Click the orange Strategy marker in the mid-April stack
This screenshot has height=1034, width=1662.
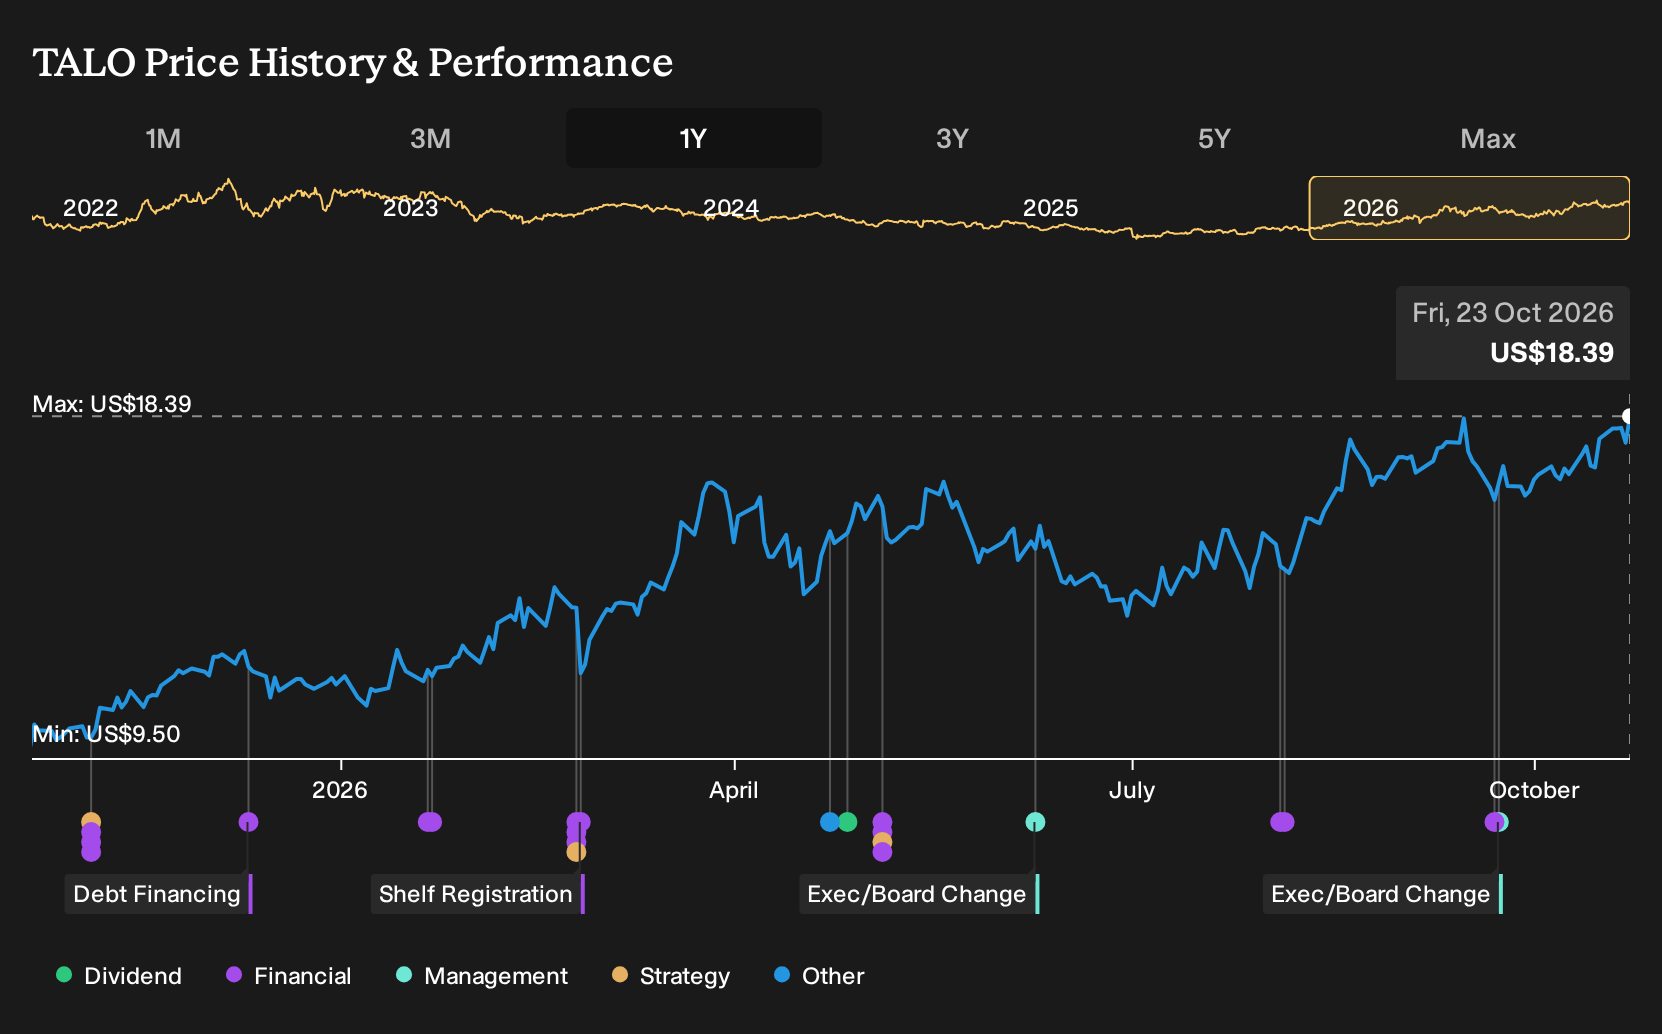tap(882, 841)
